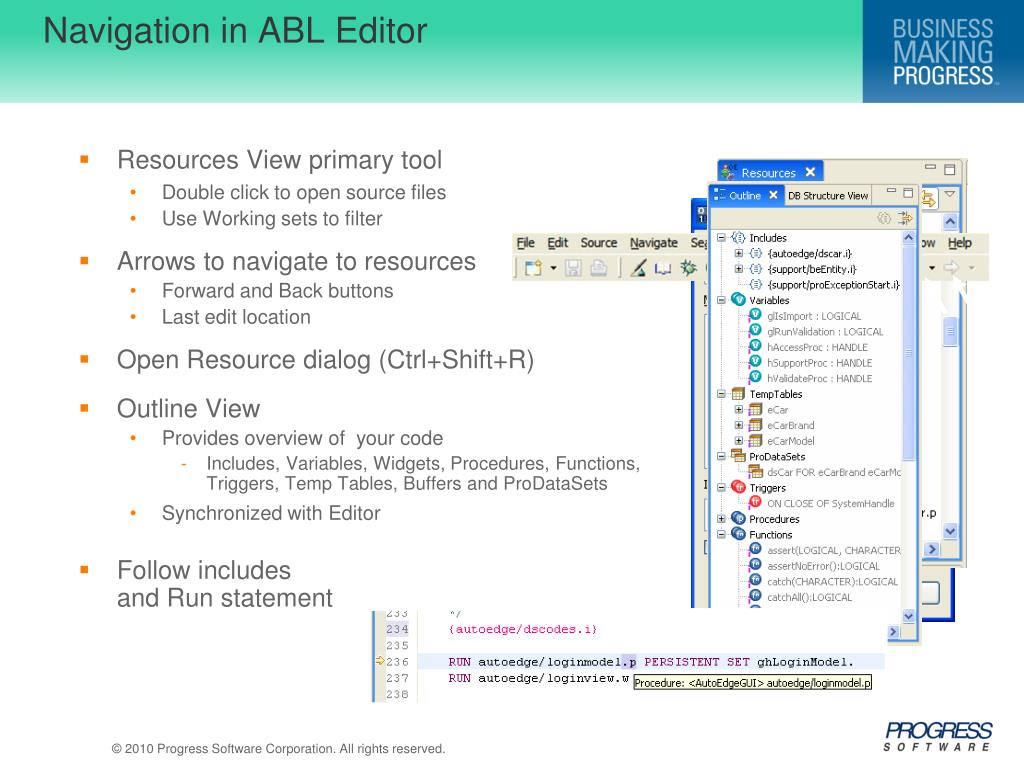
Task: Close the Resources tab
Action: pos(810,172)
